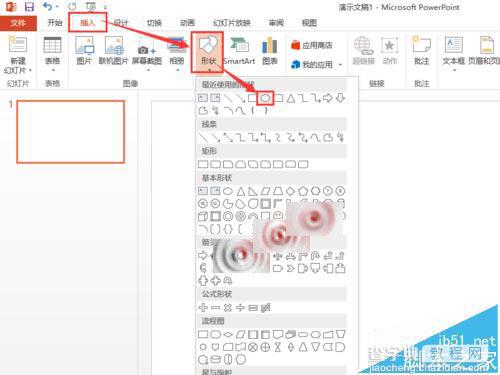Select flowchart collate hourglass in 流程图
Viewport: 500px width, 375px height.
[278, 347]
